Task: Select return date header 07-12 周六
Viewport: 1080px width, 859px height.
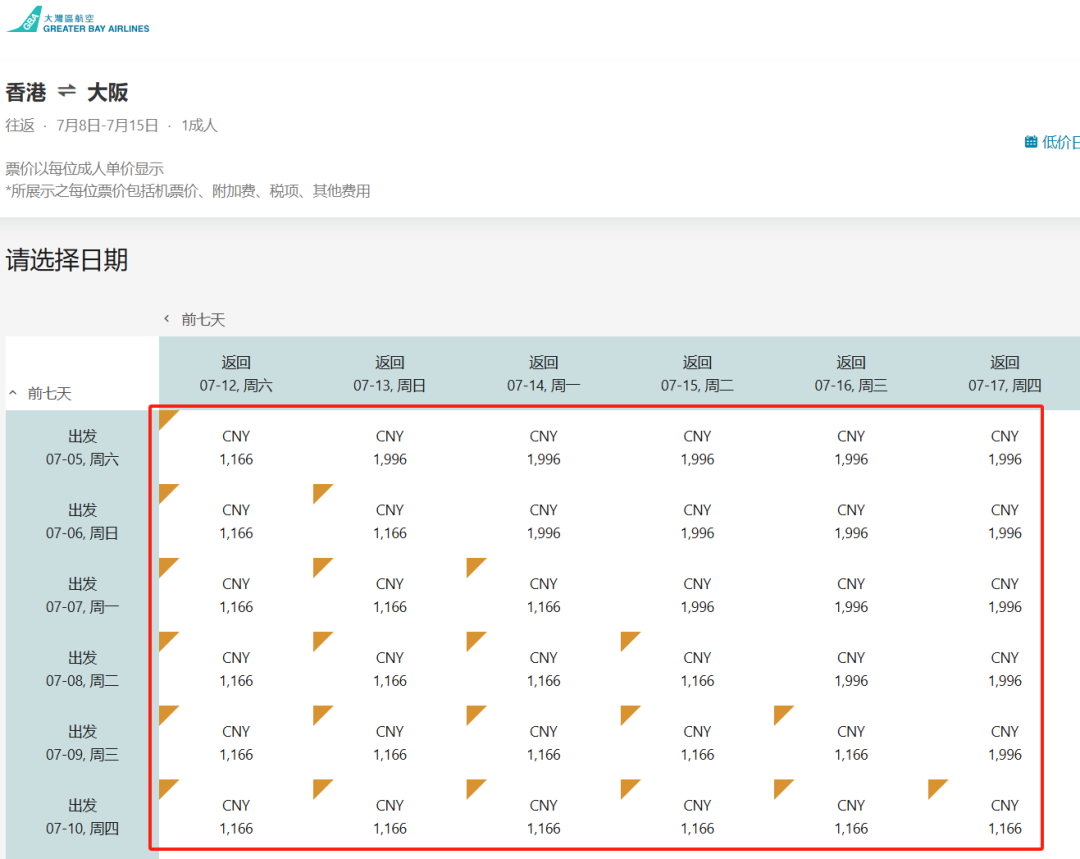Action: click(x=236, y=373)
